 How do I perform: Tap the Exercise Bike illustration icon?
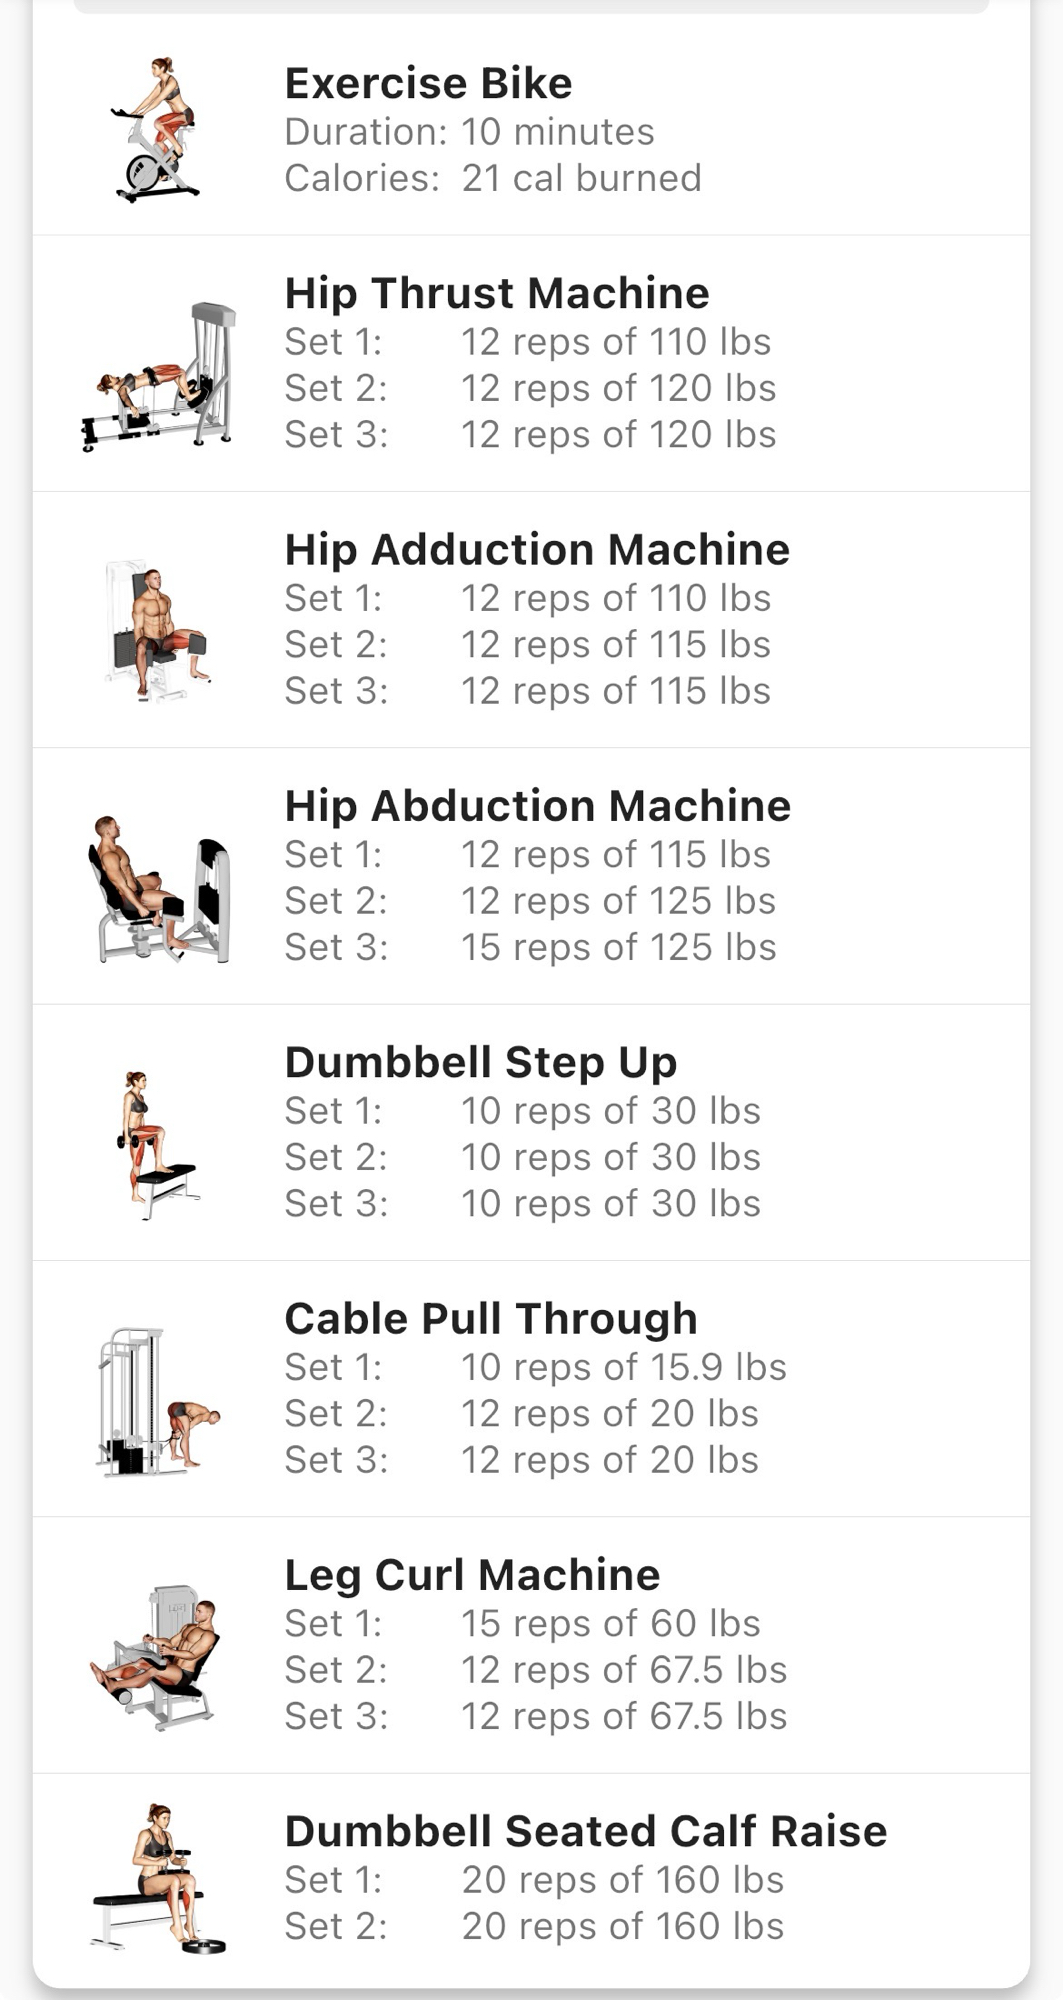[157, 130]
